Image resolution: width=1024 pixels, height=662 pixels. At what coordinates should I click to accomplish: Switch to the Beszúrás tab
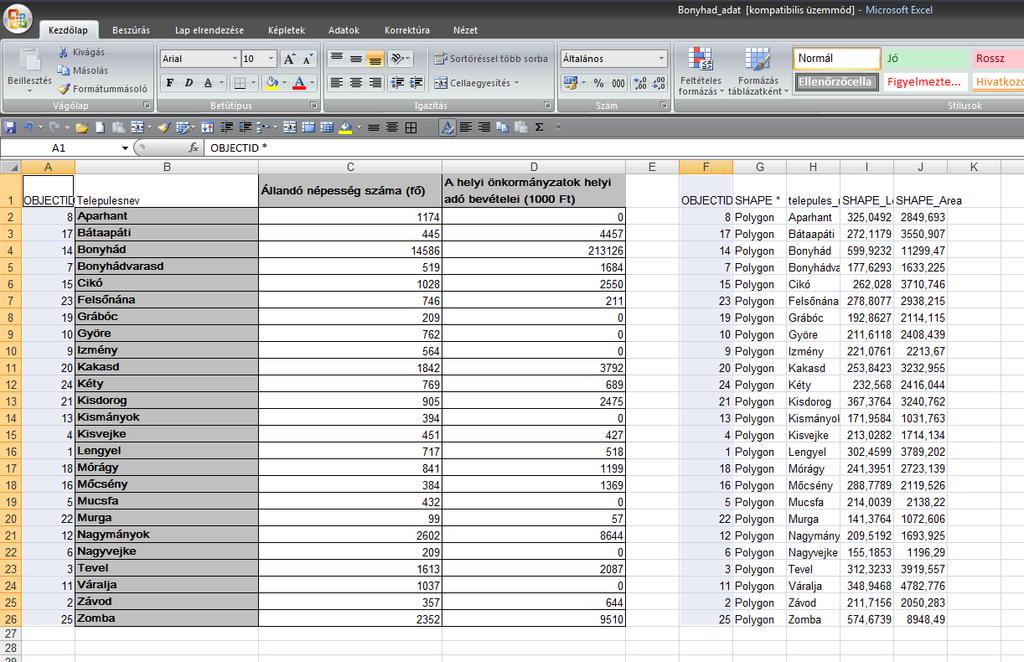pos(131,30)
